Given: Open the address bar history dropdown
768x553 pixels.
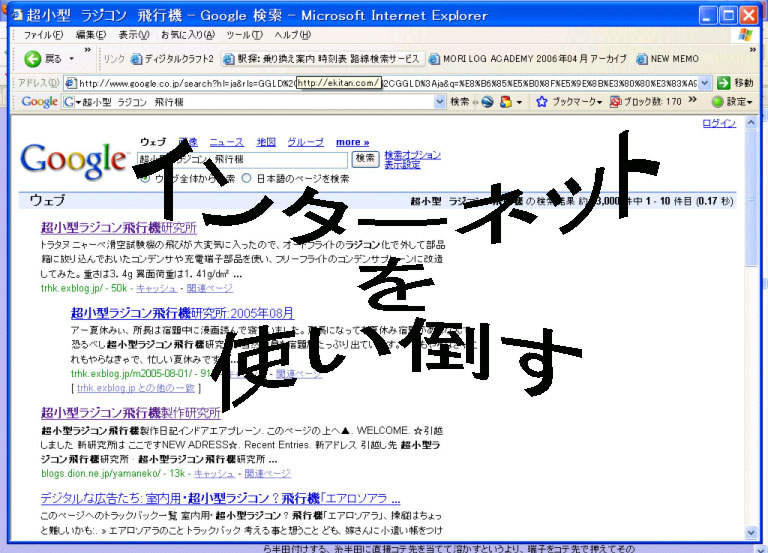Looking at the screenshot, I should 704,83.
